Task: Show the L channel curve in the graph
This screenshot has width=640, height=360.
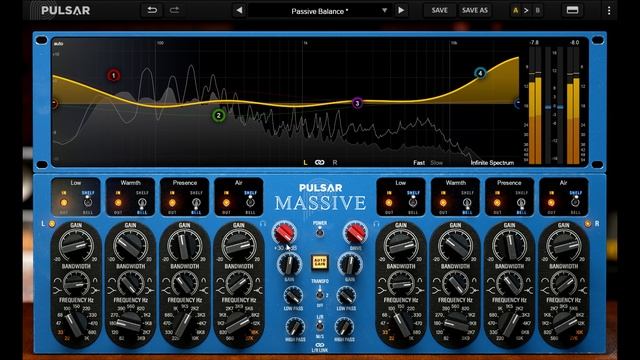Action: pos(305,162)
